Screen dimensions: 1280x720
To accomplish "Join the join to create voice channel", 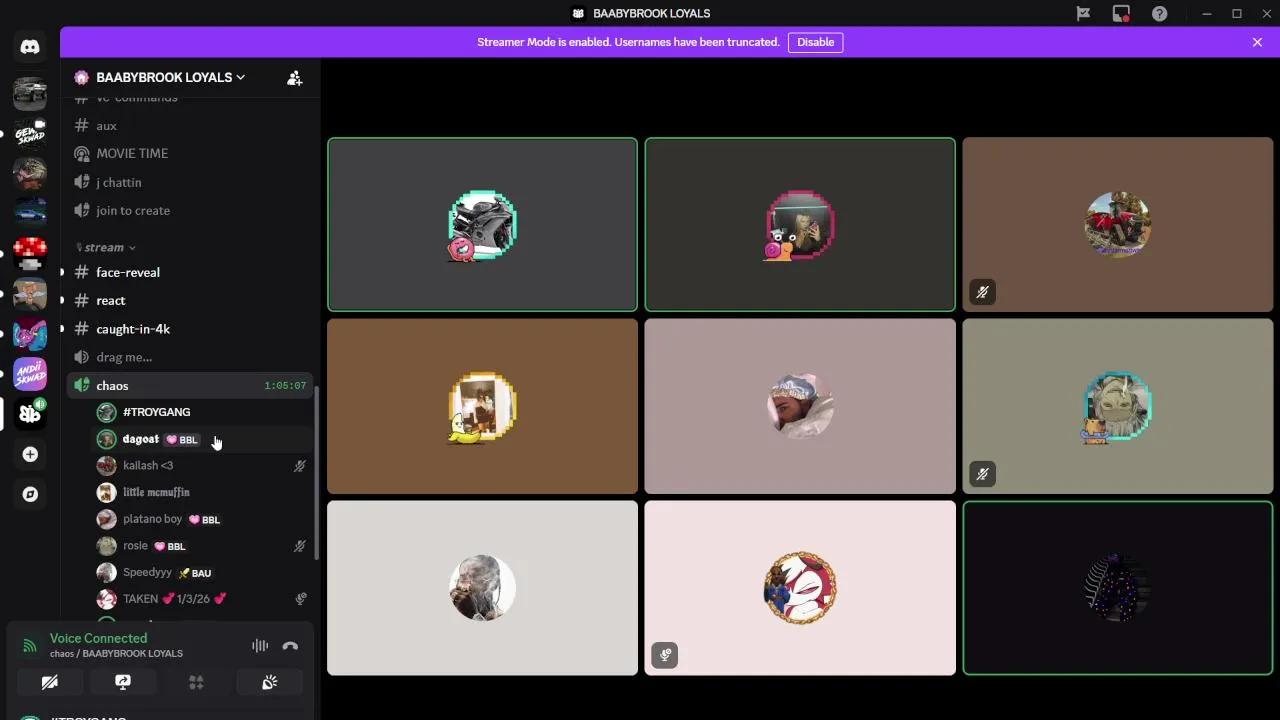I will click(x=190, y=211).
